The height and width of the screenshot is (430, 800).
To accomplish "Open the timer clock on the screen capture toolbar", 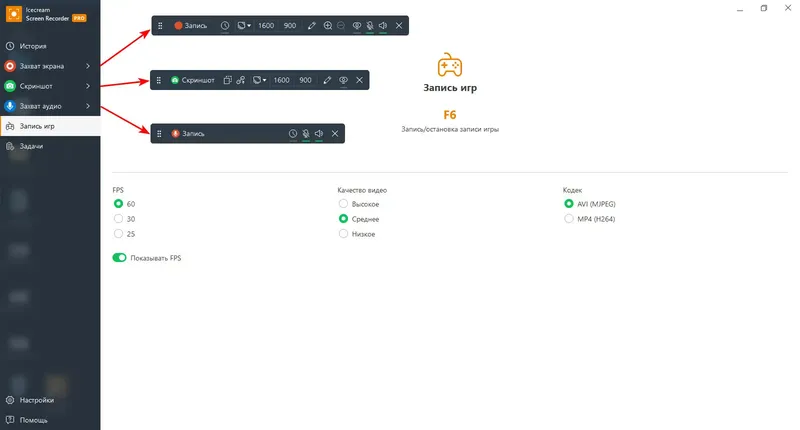I will [225, 26].
